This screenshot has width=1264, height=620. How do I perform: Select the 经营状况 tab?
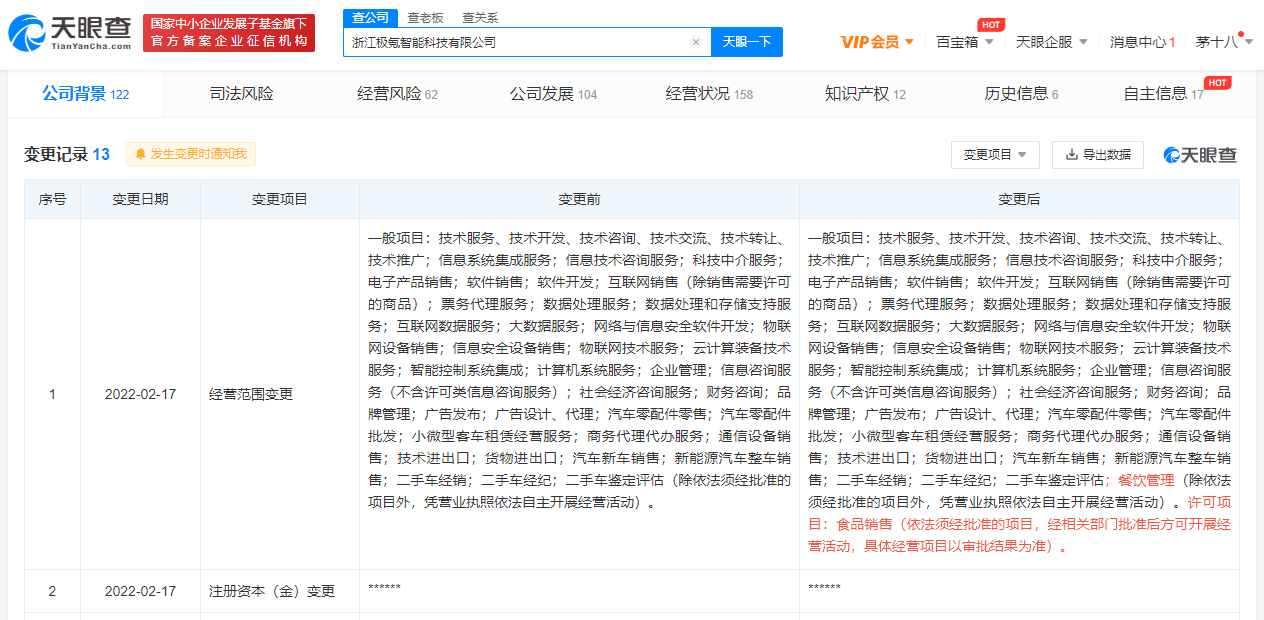(x=708, y=94)
